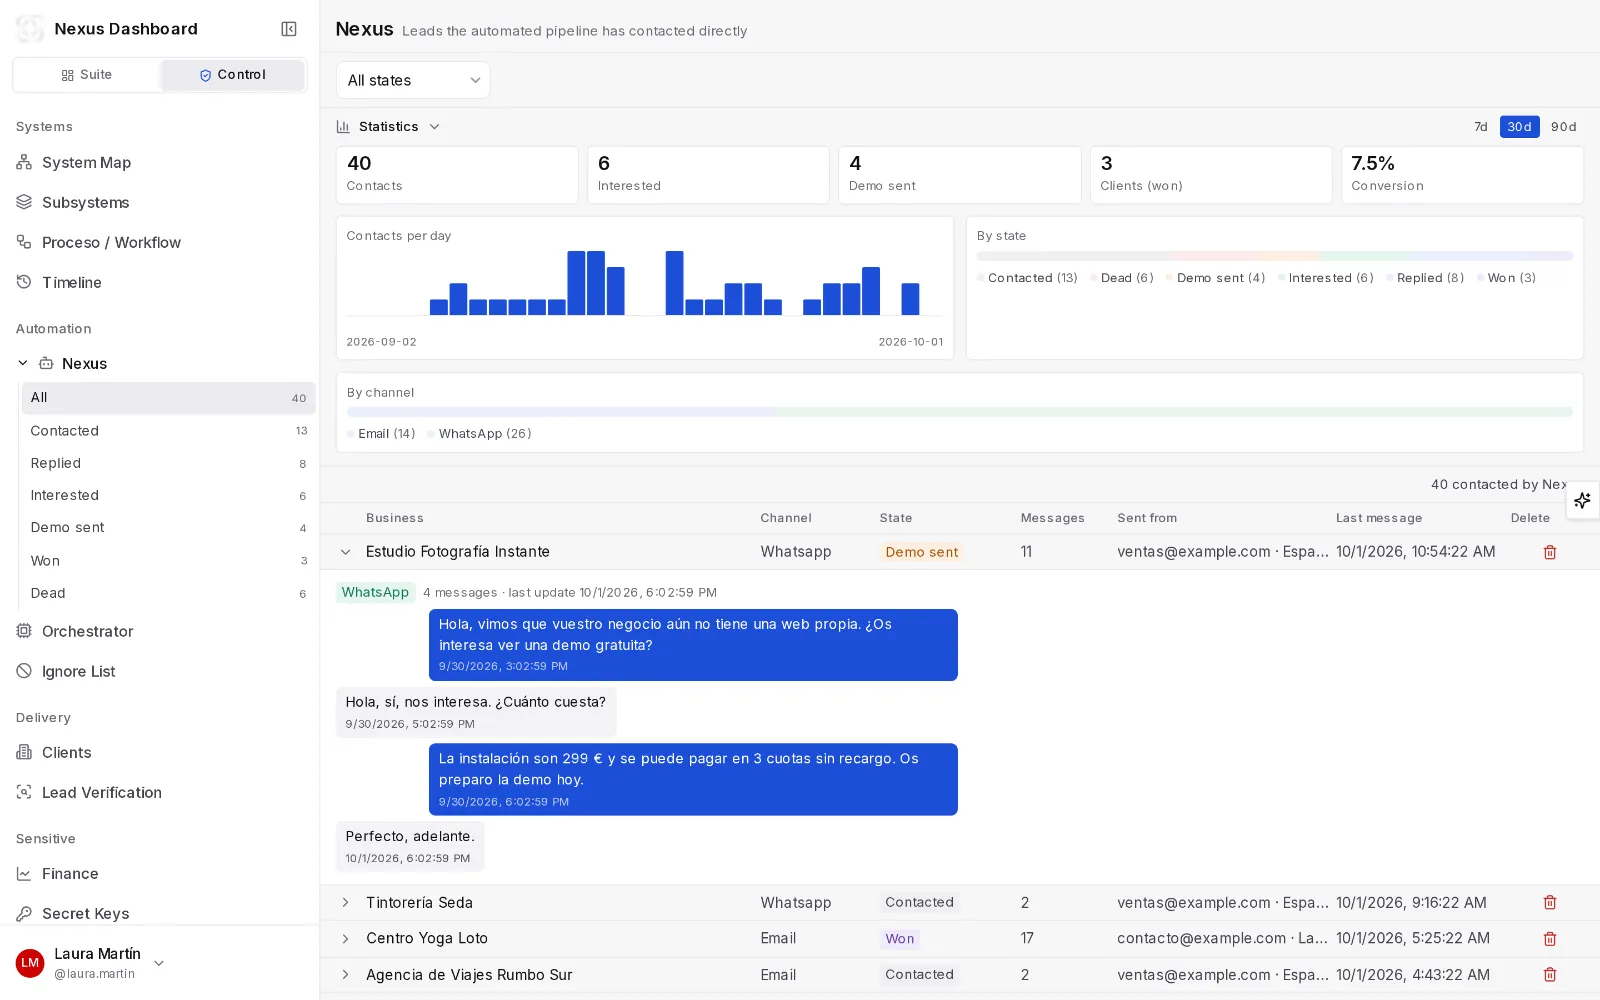Delete Estudio Fotografía Instante row

[1550, 552]
